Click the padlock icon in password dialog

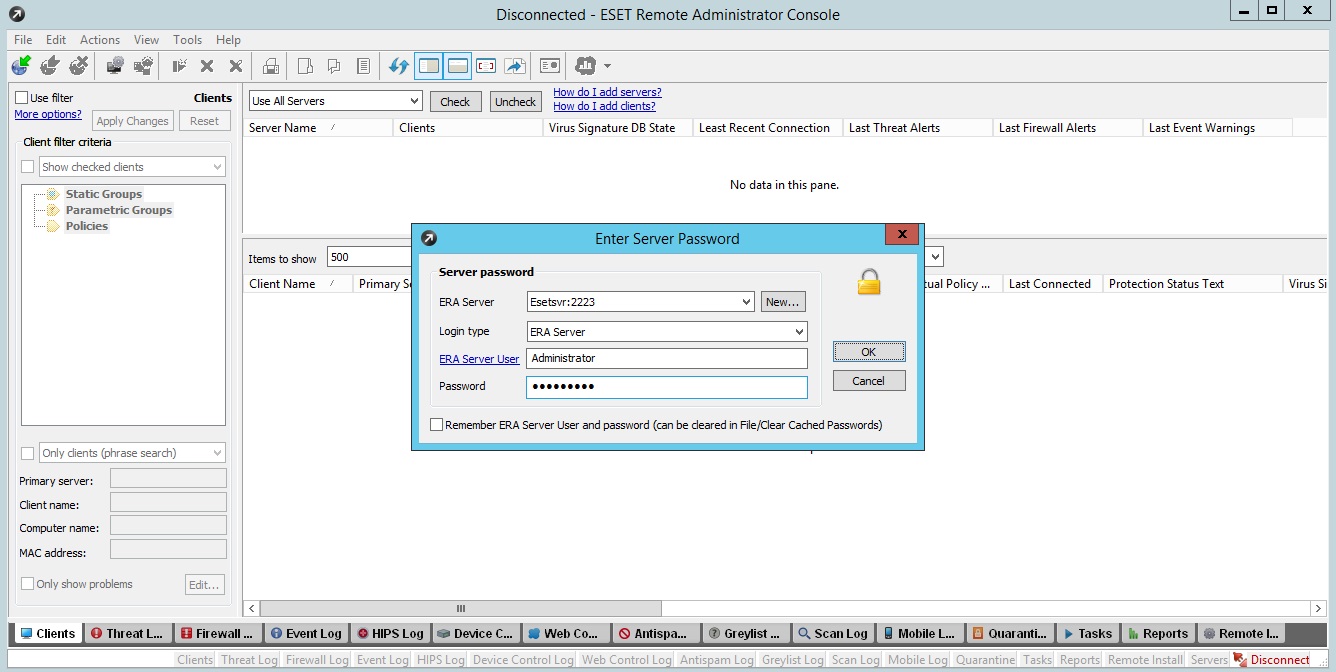pyautogui.click(x=869, y=282)
